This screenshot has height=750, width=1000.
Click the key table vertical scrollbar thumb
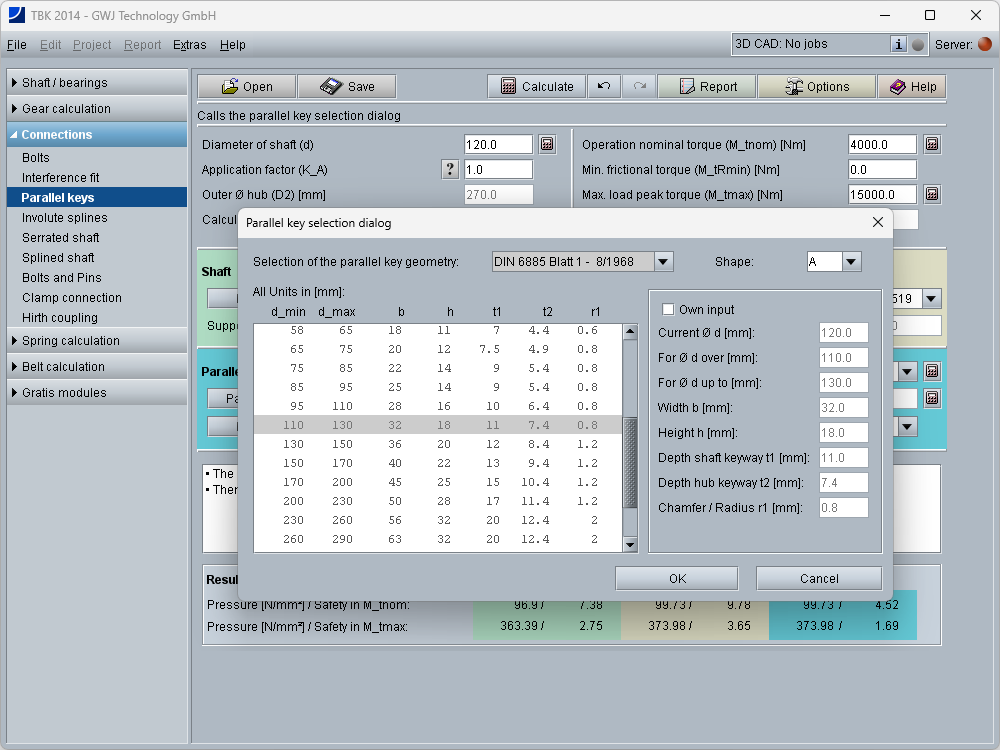tap(630, 462)
